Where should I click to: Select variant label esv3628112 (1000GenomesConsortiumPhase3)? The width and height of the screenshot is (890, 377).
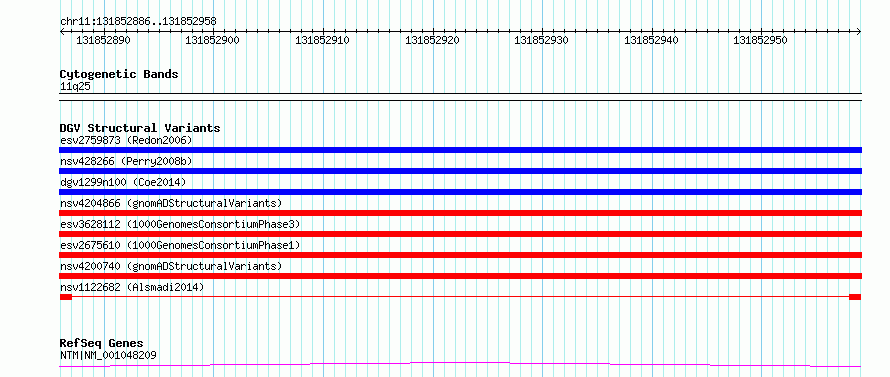180,224
